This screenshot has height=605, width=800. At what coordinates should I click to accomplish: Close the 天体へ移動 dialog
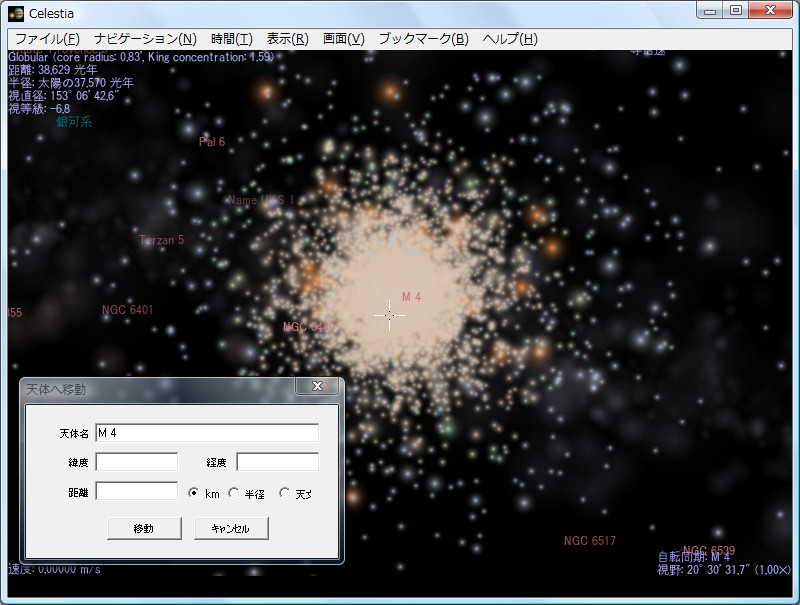point(318,386)
